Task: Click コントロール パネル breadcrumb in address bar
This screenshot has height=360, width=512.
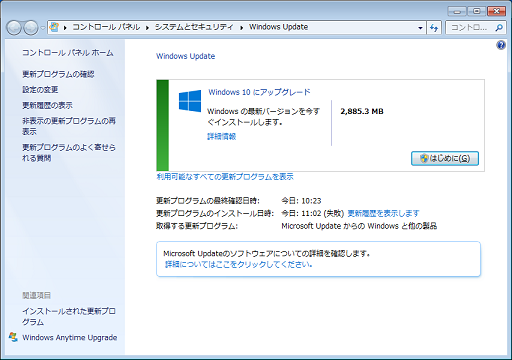Action: click(x=106, y=27)
